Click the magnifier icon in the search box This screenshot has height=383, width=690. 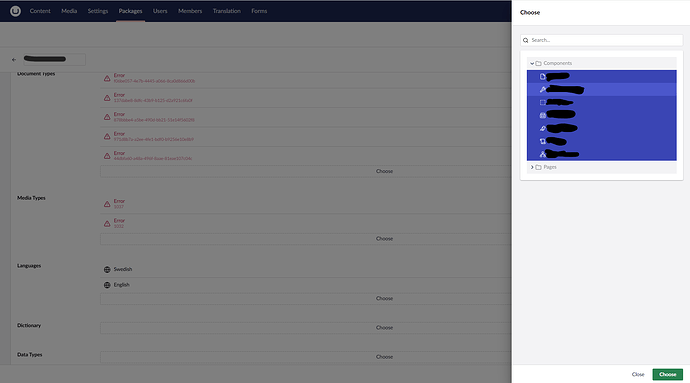(x=525, y=40)
